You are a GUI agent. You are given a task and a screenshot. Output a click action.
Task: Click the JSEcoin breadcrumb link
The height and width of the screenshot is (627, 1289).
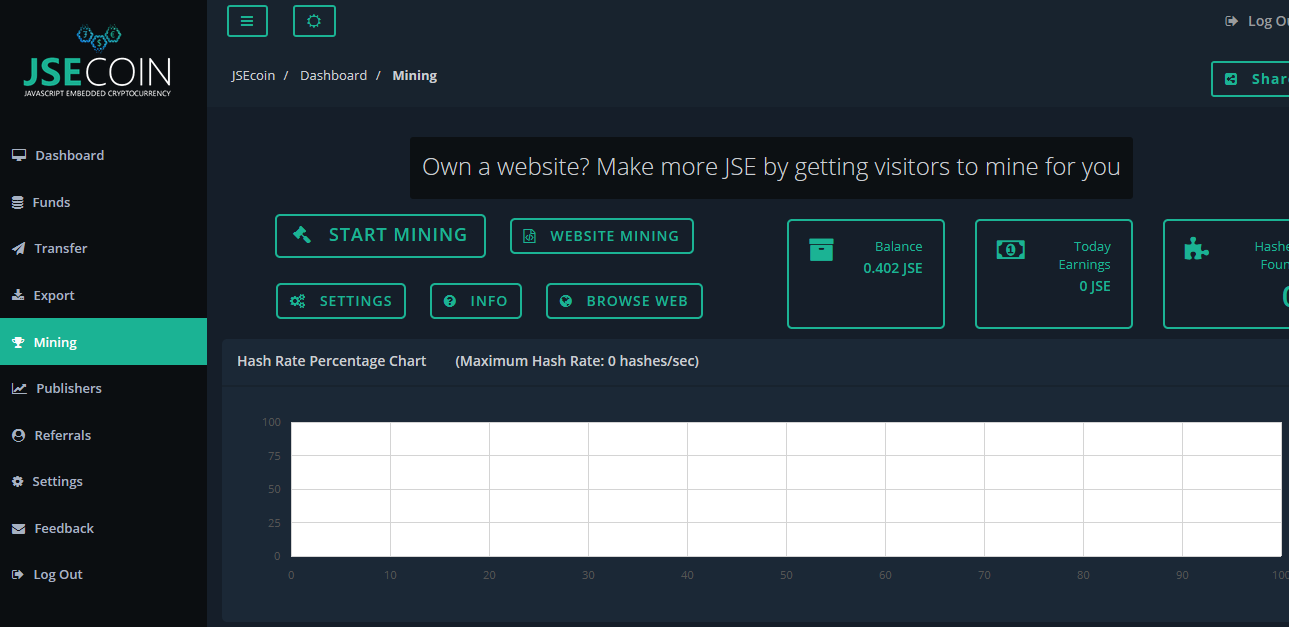[x=253, y=75]
